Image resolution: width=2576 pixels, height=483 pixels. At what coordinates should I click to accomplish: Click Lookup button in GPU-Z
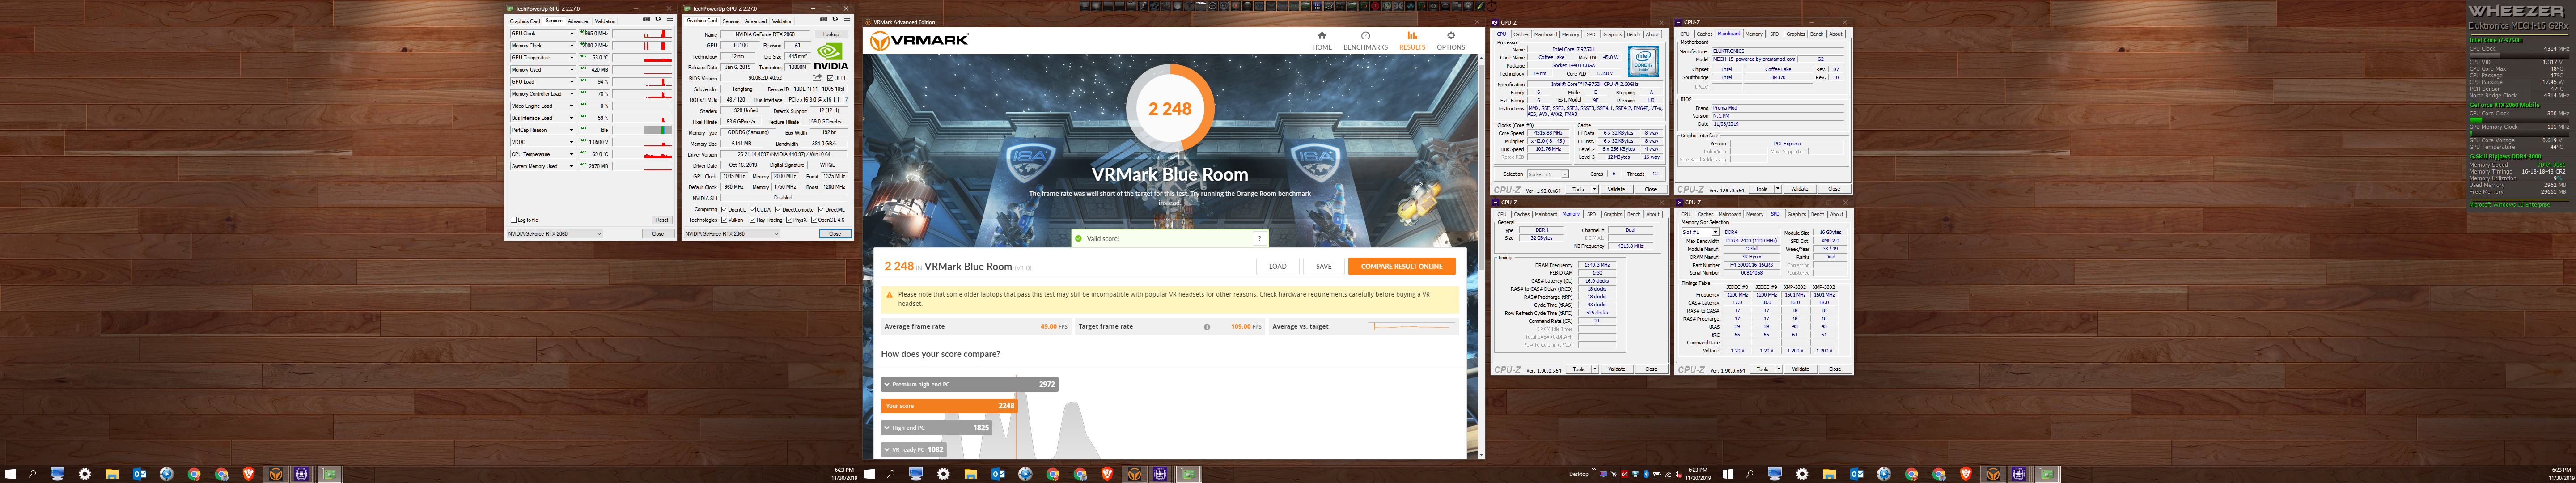click(831, 34)
